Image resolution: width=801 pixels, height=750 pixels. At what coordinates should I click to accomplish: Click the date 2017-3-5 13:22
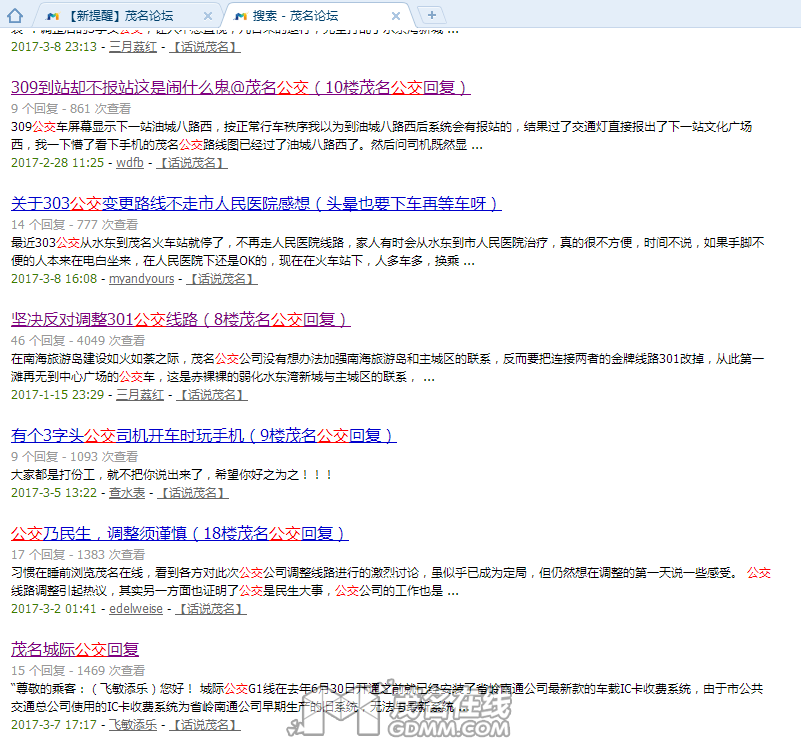54,493
